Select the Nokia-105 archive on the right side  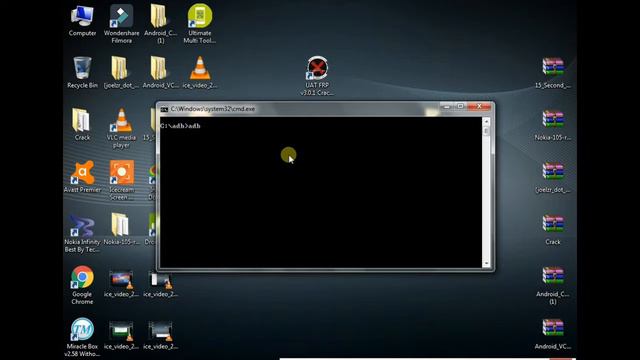pyautogui.click(x=553, y=125)
